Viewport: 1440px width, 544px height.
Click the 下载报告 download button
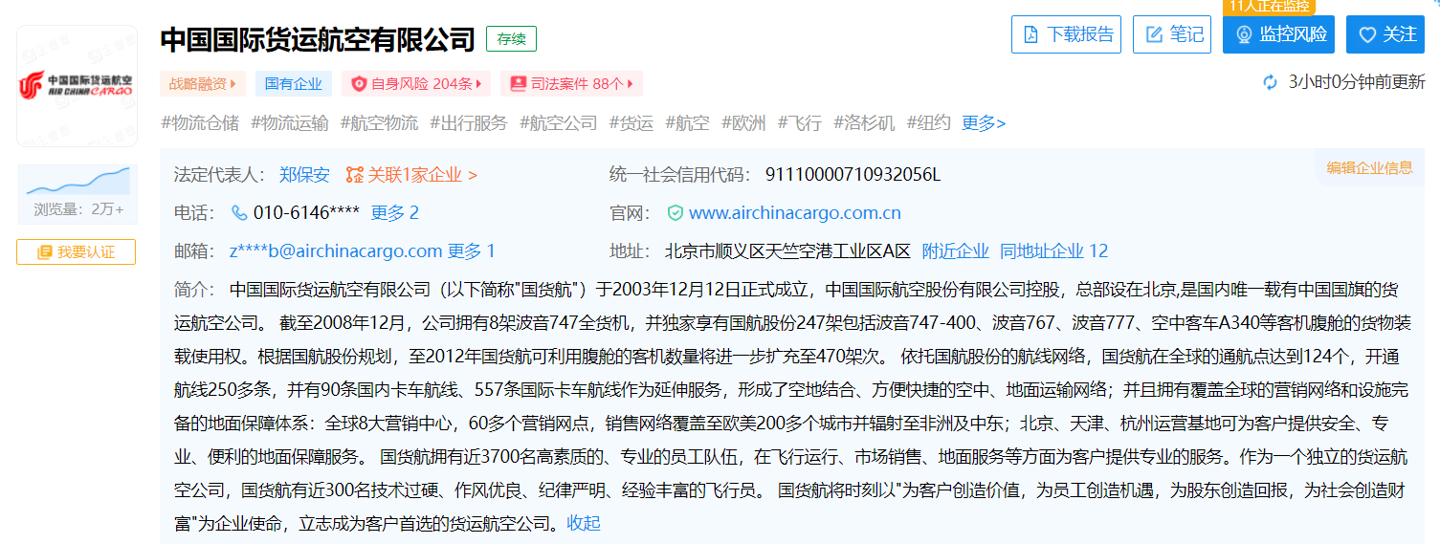click(x=1066, y=34)
